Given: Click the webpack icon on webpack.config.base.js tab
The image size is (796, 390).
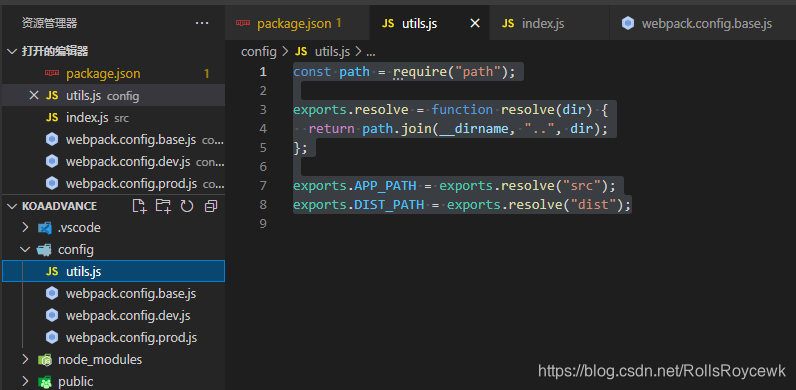Looking at the screenshot, I should click(628, 23).
